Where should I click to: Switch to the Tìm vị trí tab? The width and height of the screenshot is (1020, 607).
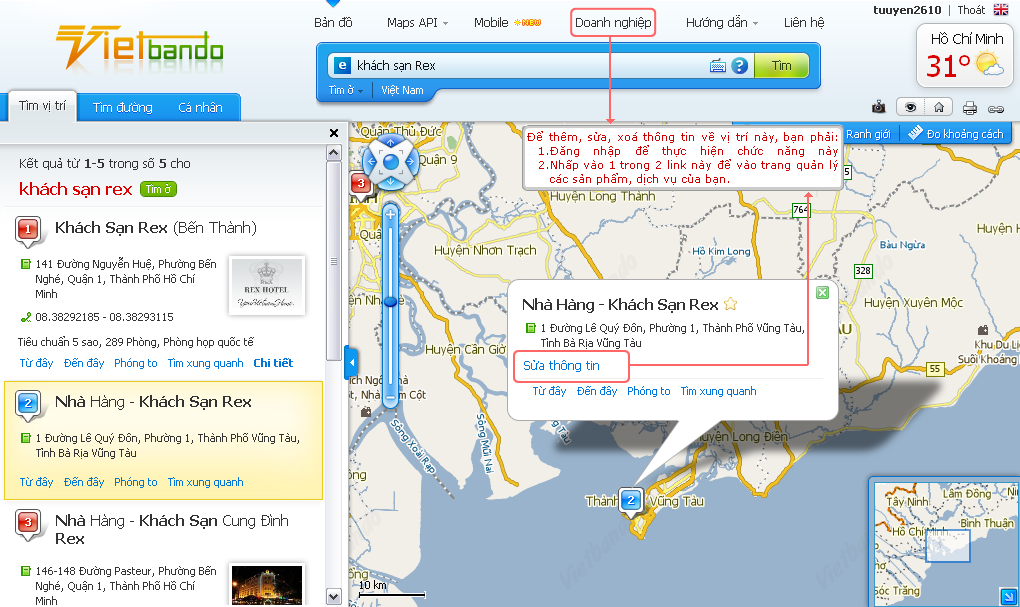(42, 106)
